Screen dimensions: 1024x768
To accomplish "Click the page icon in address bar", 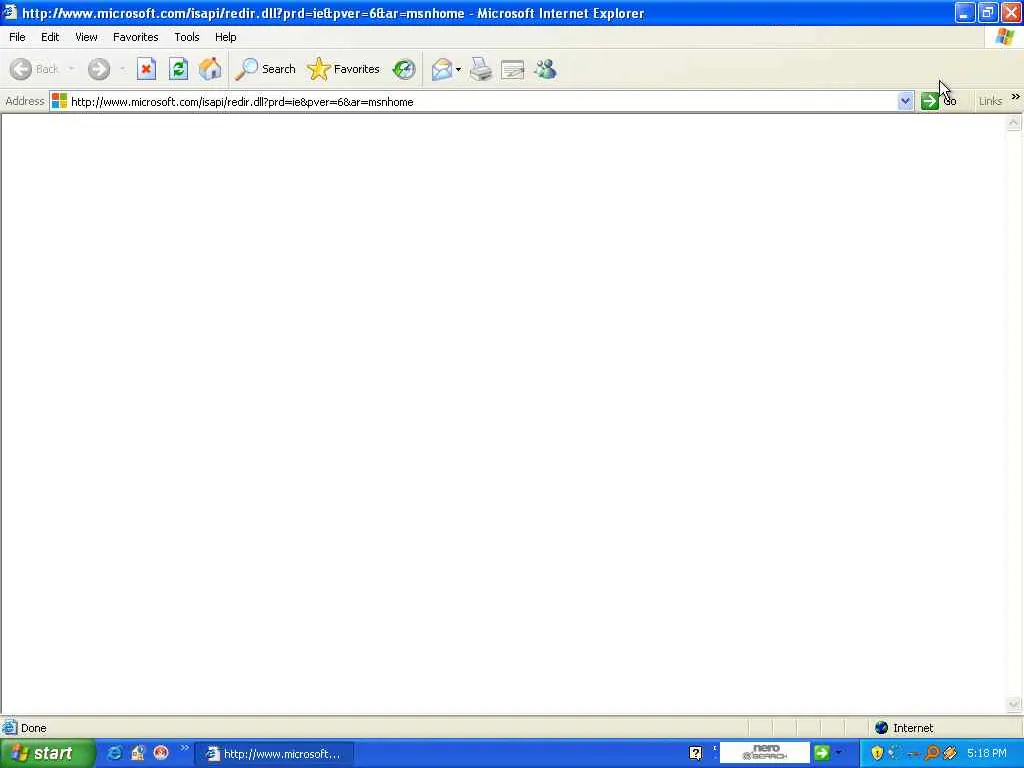I will click(59, 101).
